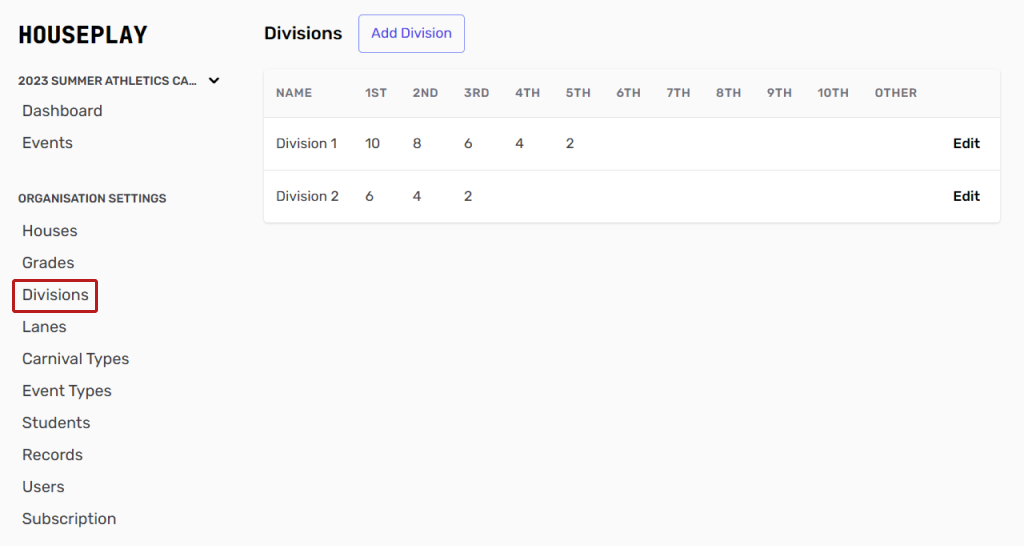This screenshot has width=1024, height=546.
Task: Click the Division 1 row name
Action: click(306, 144)
